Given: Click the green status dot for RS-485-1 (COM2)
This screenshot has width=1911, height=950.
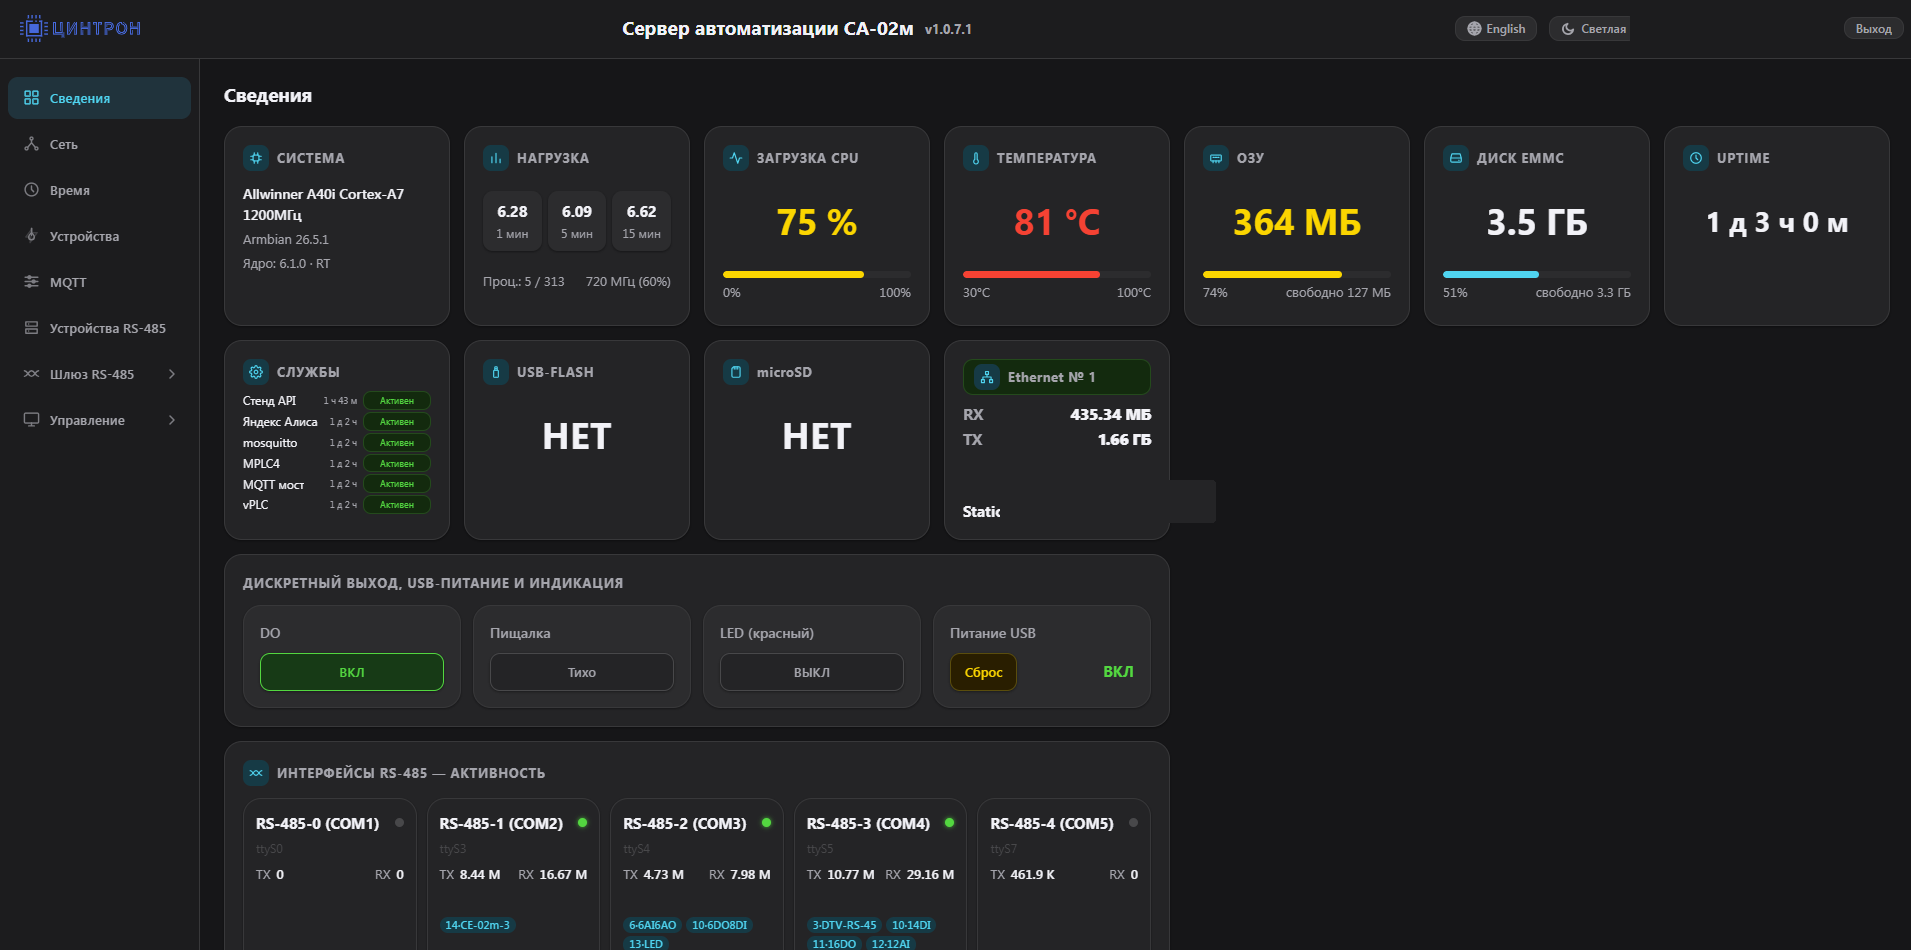Looking at the screenshot, I should click(x=582, y=823).
